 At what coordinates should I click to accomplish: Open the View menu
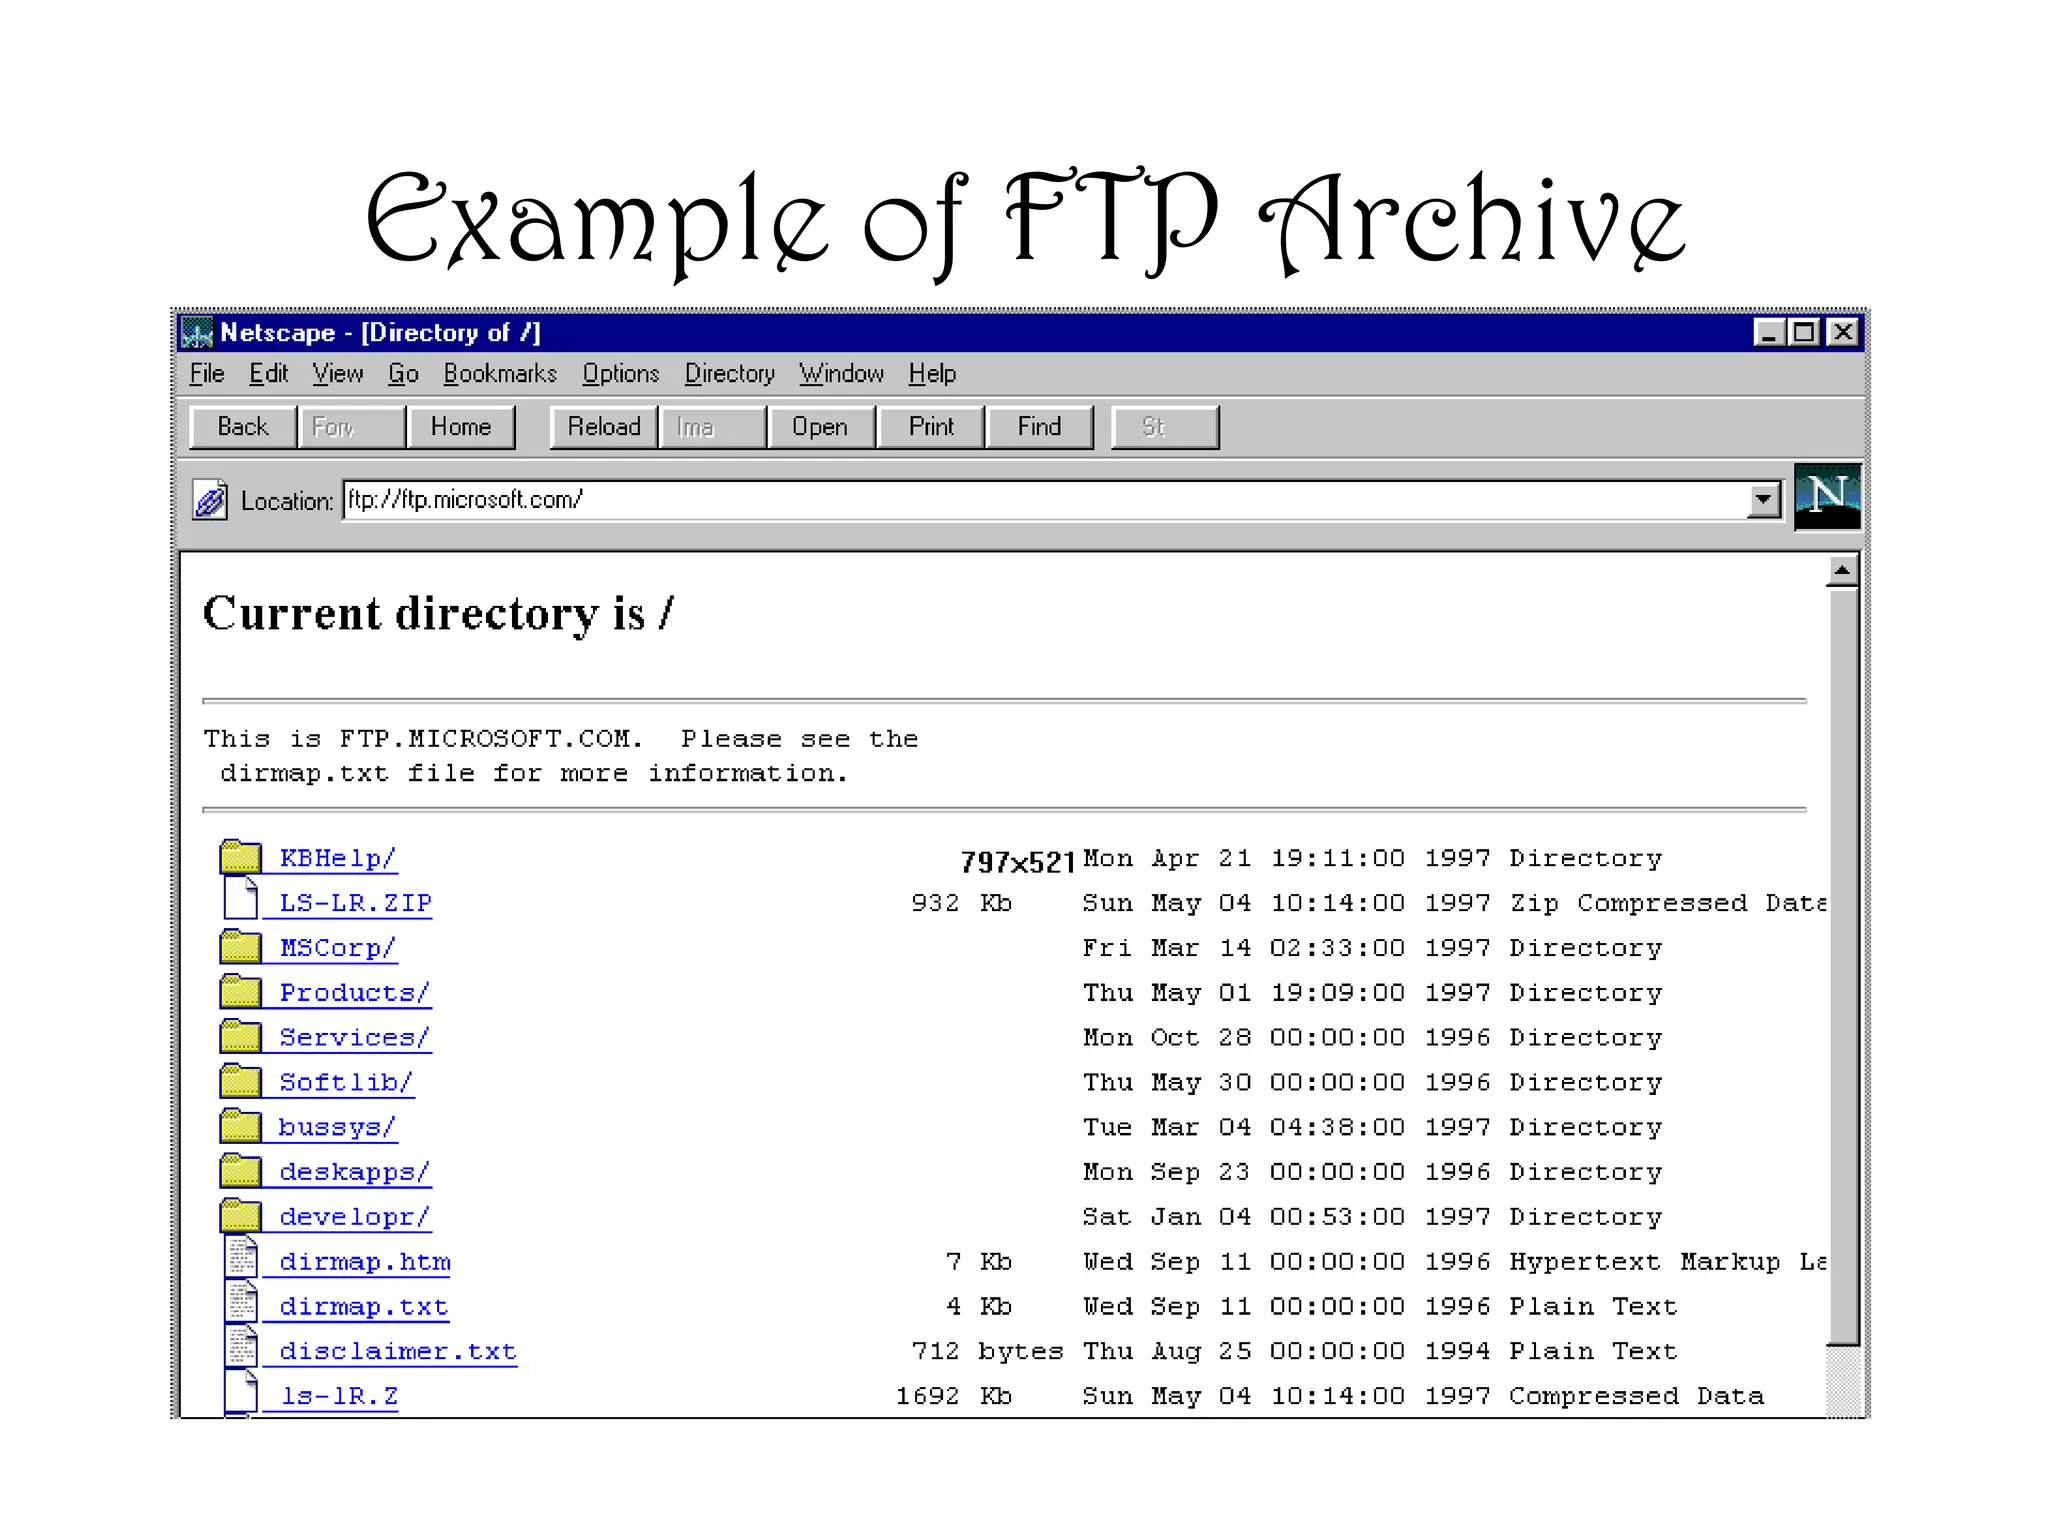[337, 373]
